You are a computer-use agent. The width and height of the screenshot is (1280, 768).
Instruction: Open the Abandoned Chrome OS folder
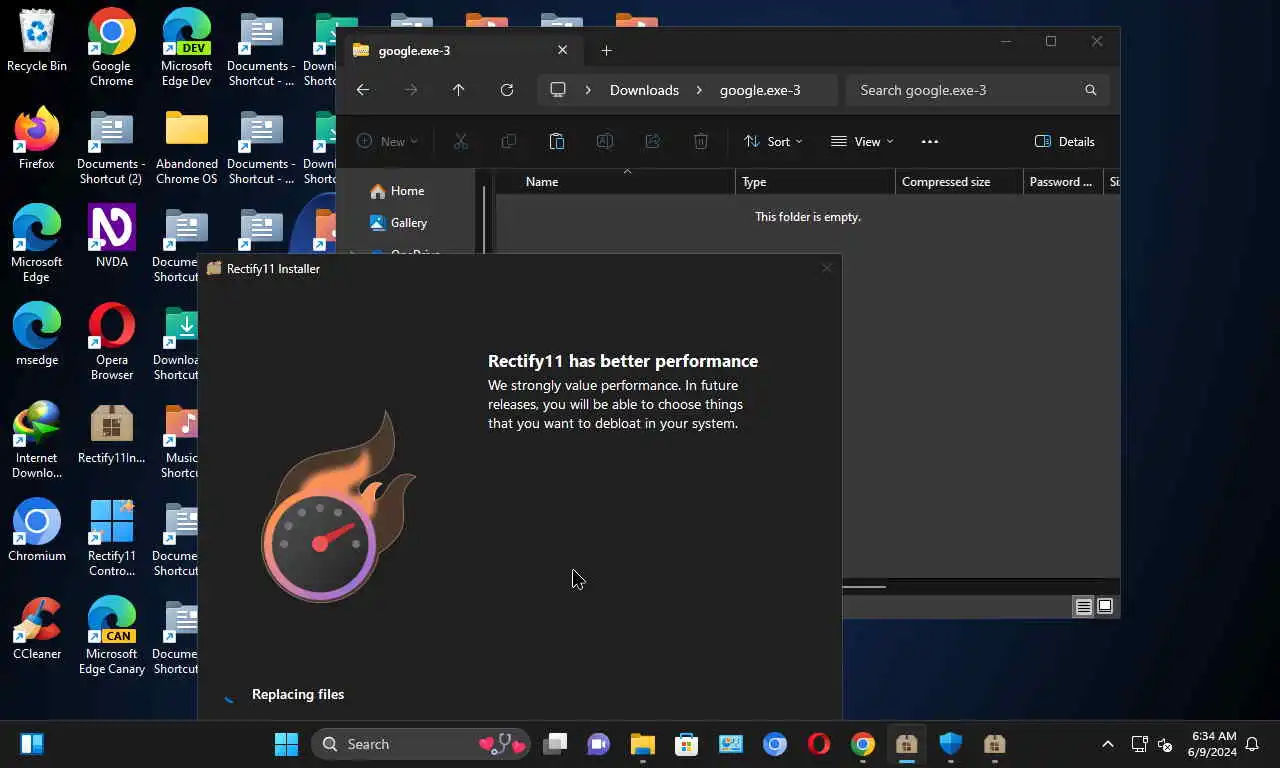(x=187, y=146)
